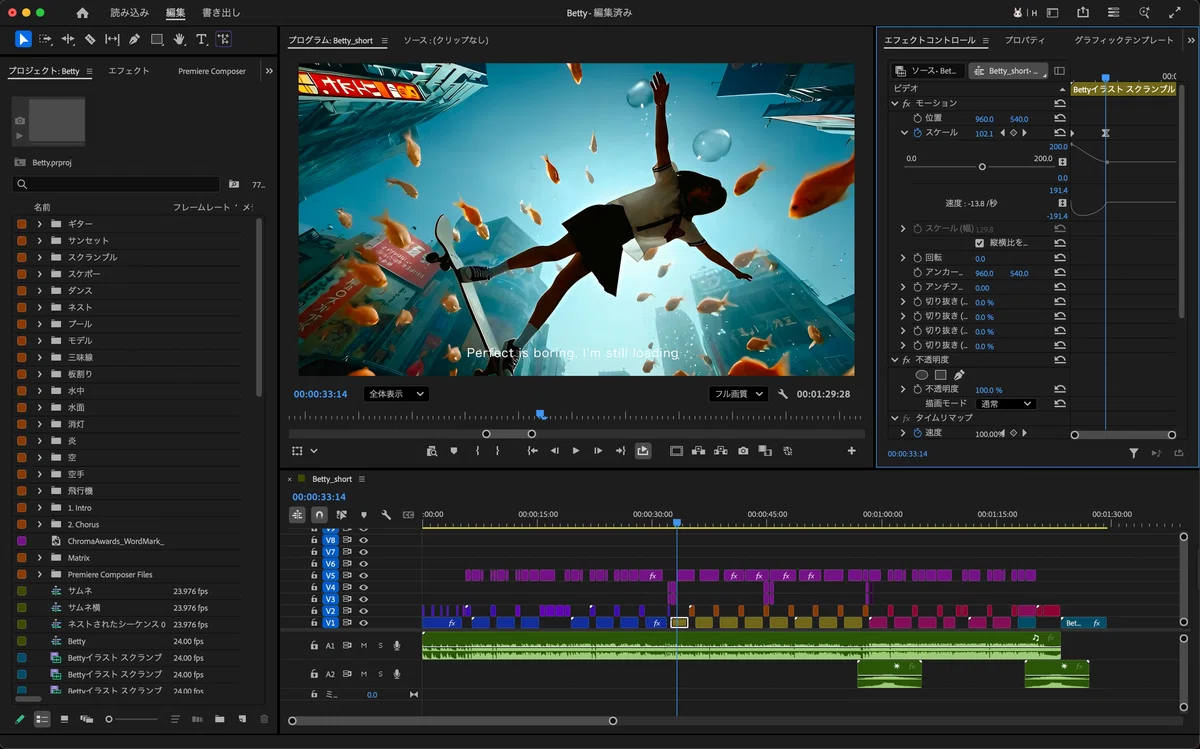Select the Slip tool
The image size is (1200, 749).
(112, 39)
